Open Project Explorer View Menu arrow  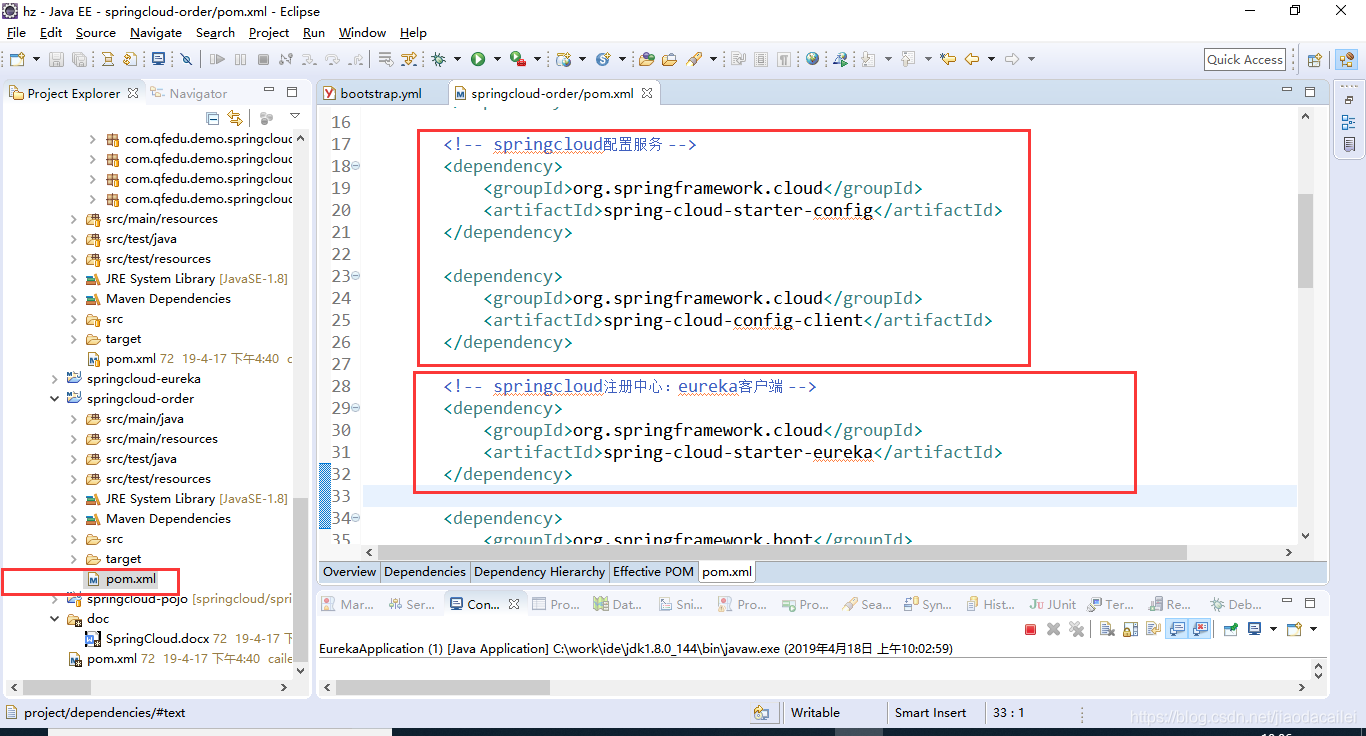tap(295, 117)
